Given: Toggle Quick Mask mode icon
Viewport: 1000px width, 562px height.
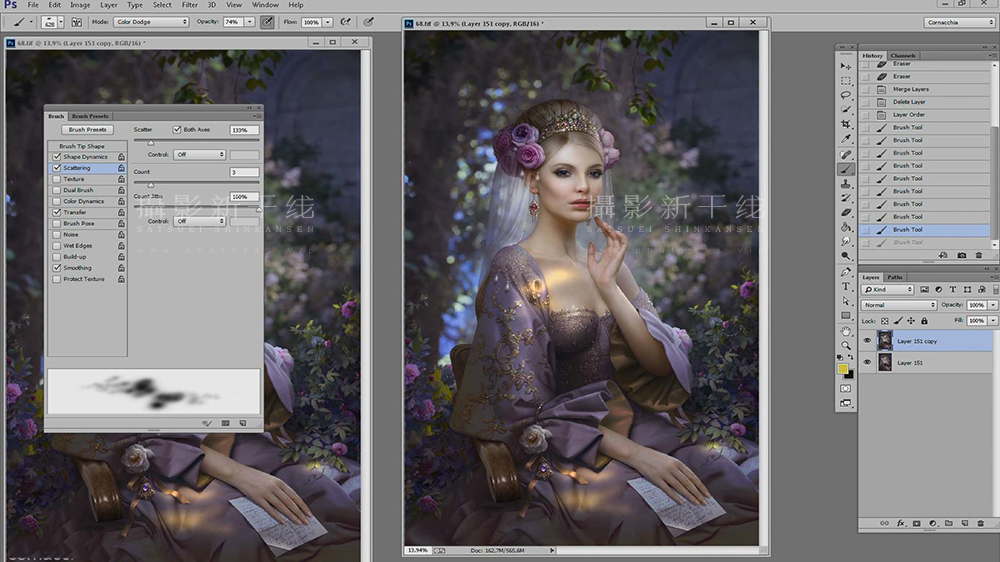Looking at the screenshot, I should (846, 388).
